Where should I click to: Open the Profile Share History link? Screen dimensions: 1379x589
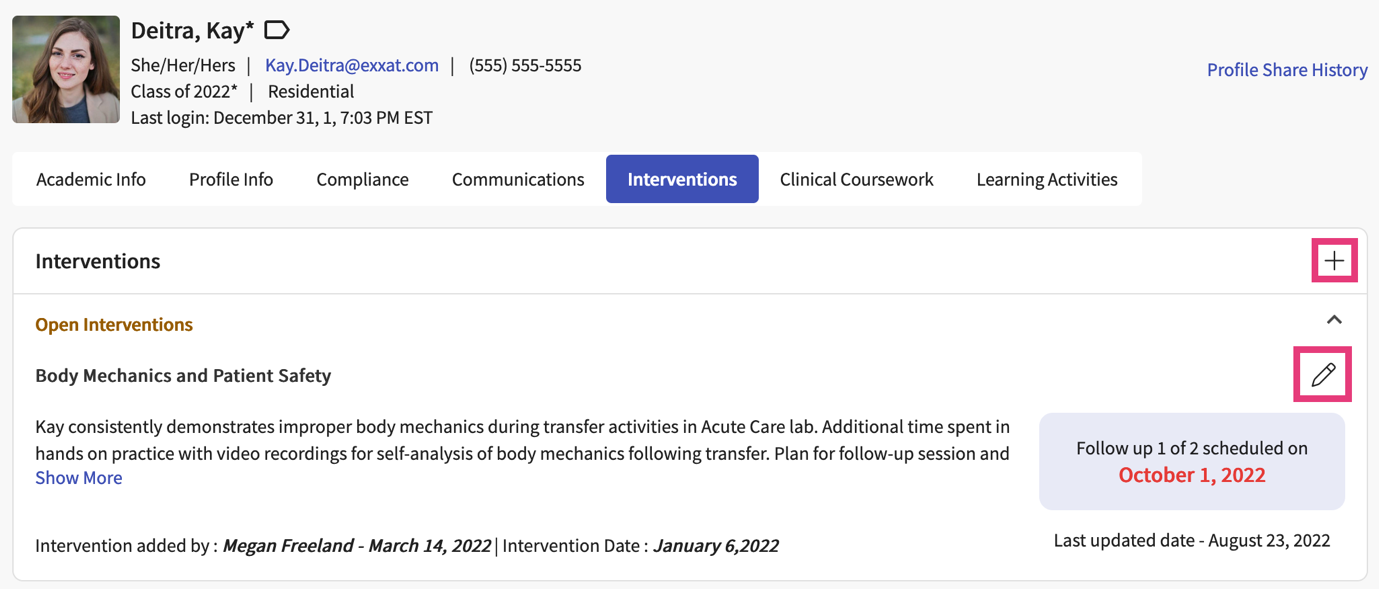[1287, 70]
